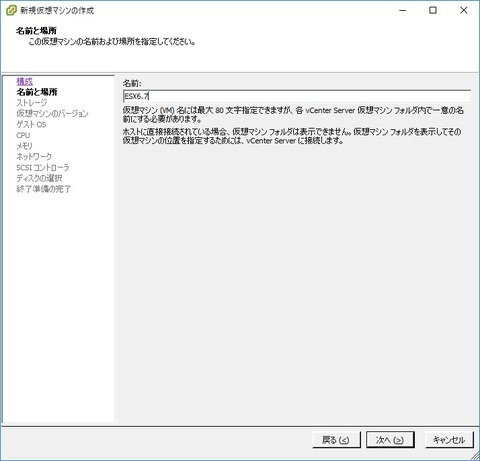Screen dimensions: 480x461
Task: Click the window resize grip at corner
Action: pos(474,455)
